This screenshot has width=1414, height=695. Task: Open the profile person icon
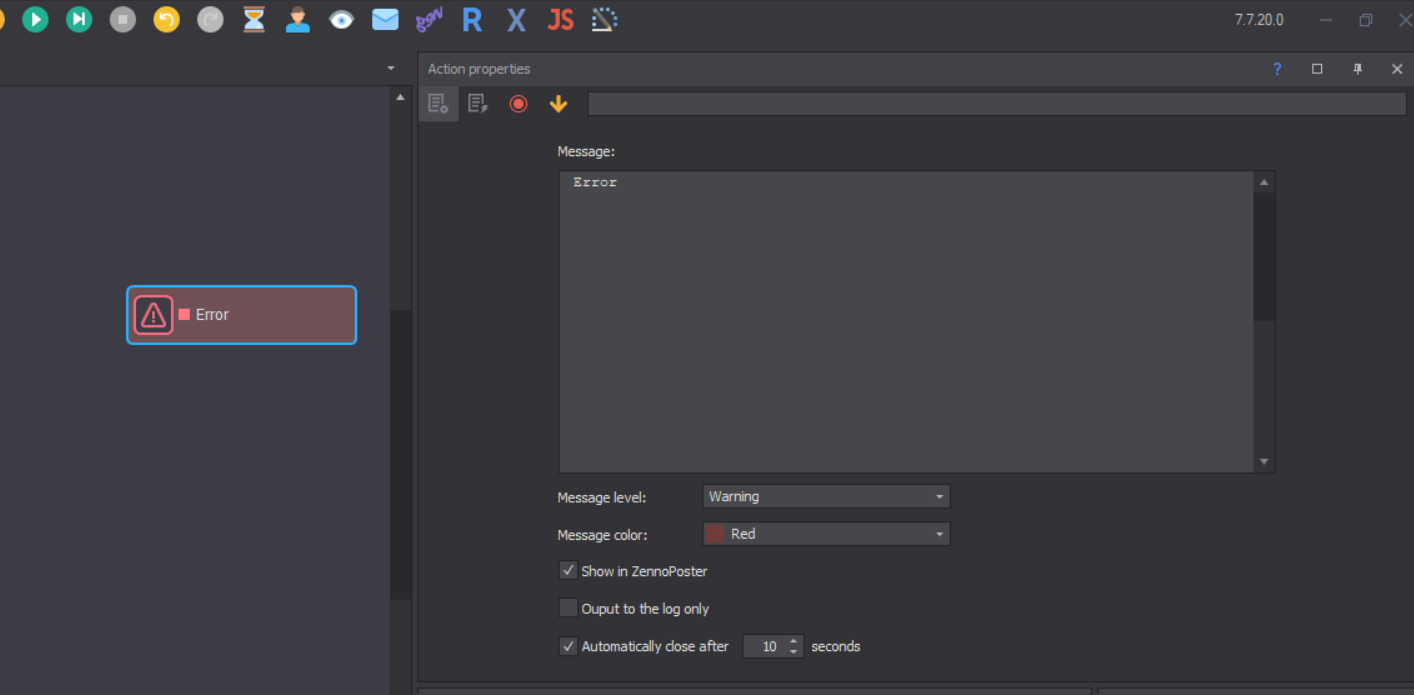pos(298,19)
